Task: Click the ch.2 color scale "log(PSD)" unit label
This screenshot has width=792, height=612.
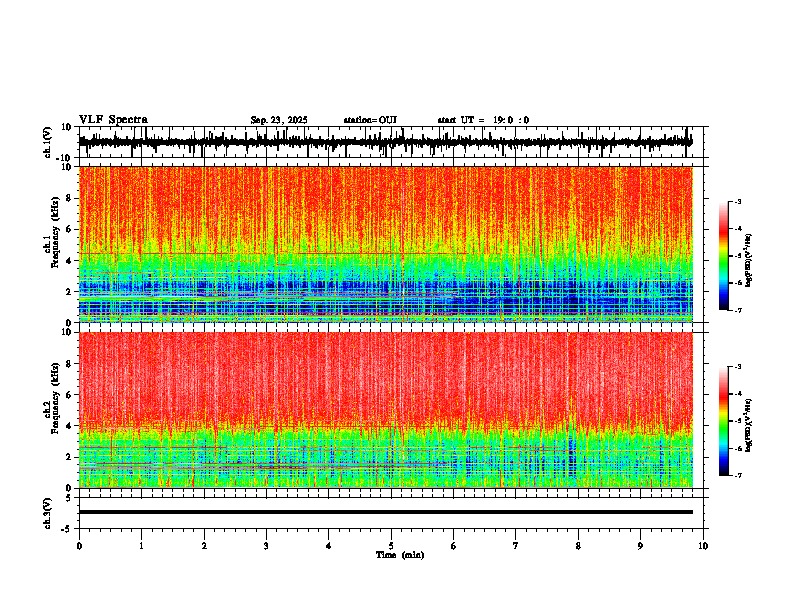Action: [x=749, y=425]
